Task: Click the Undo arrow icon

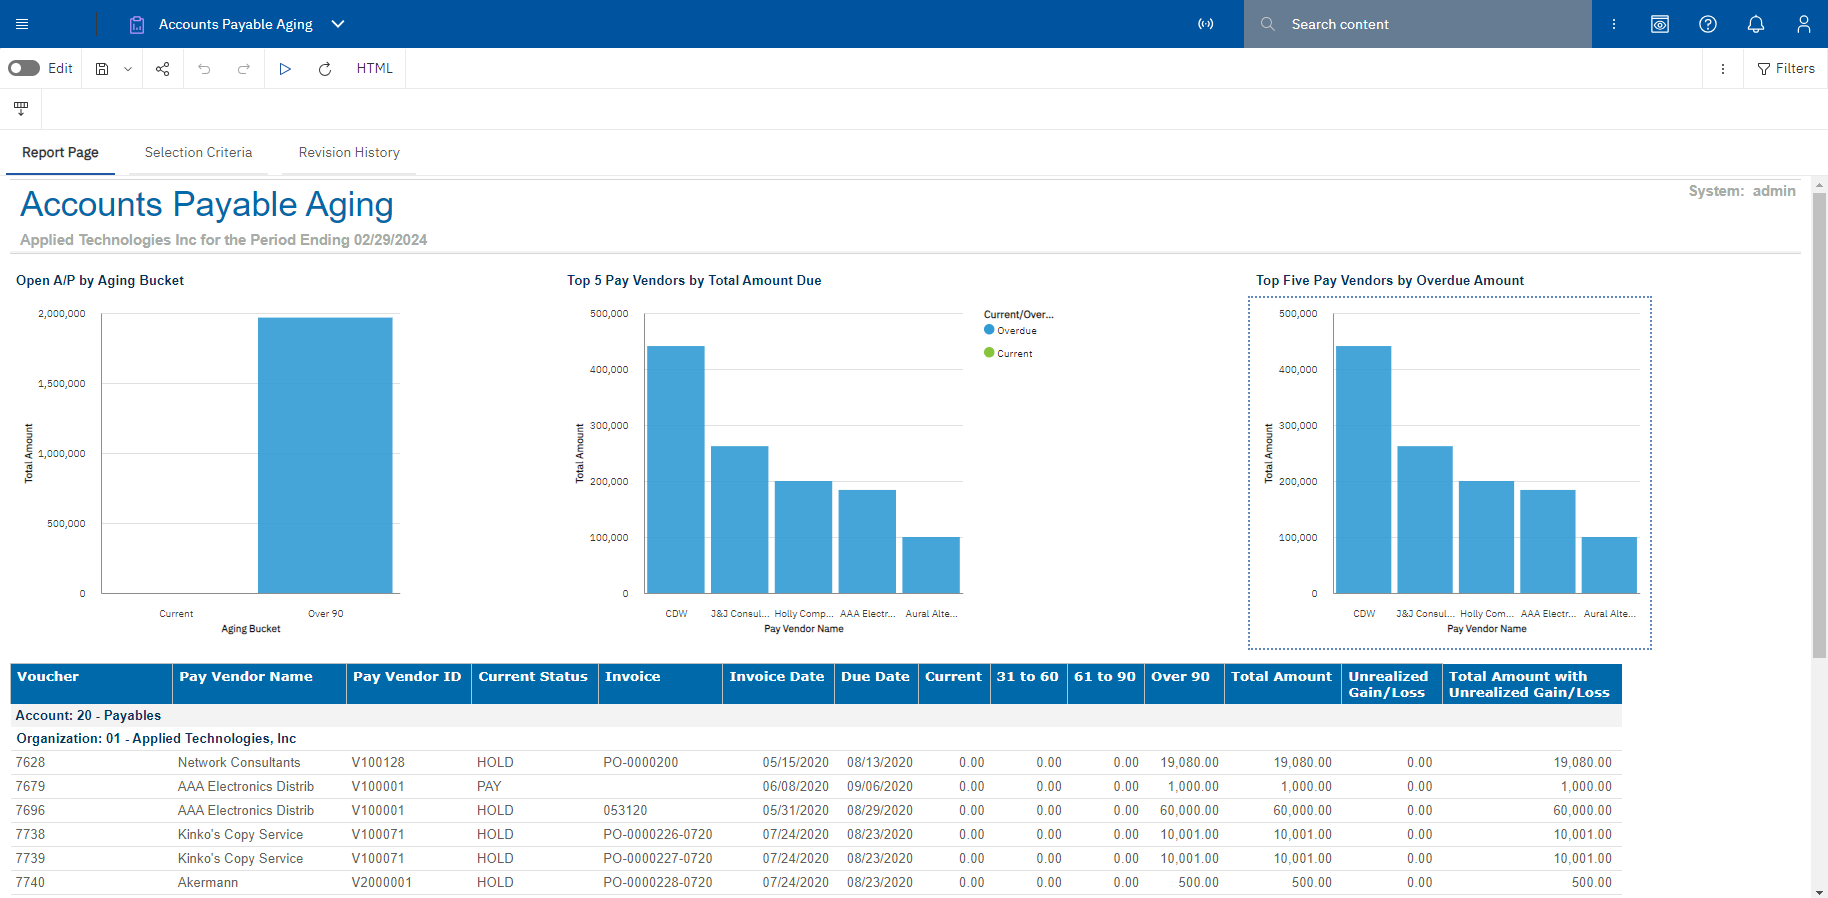Action: coord(204,69)
